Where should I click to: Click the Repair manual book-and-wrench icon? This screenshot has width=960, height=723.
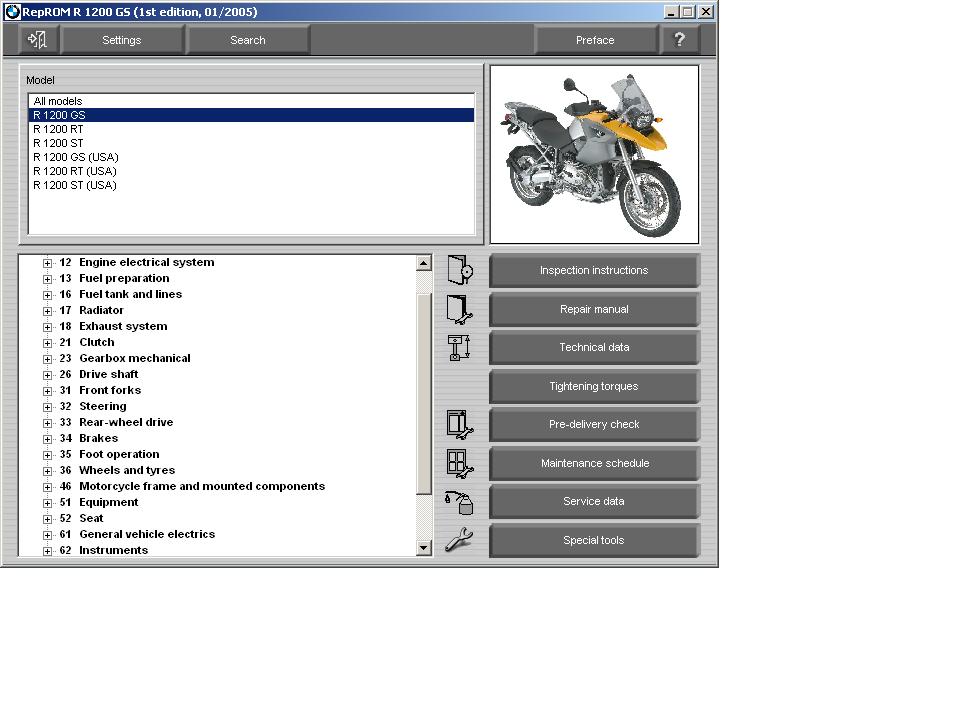click(459, 309)
